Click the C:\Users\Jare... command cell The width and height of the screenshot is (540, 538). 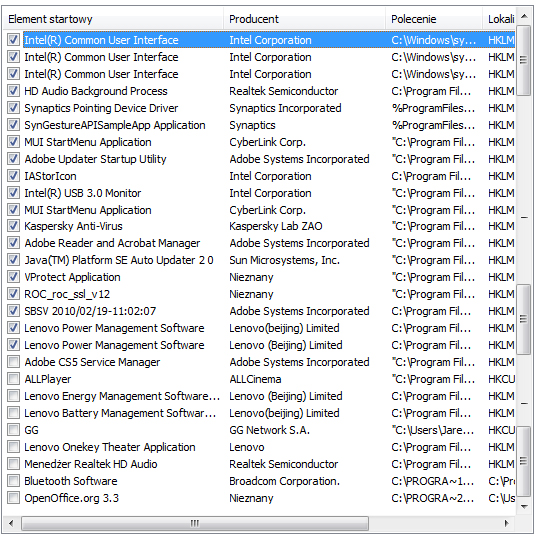433,430
